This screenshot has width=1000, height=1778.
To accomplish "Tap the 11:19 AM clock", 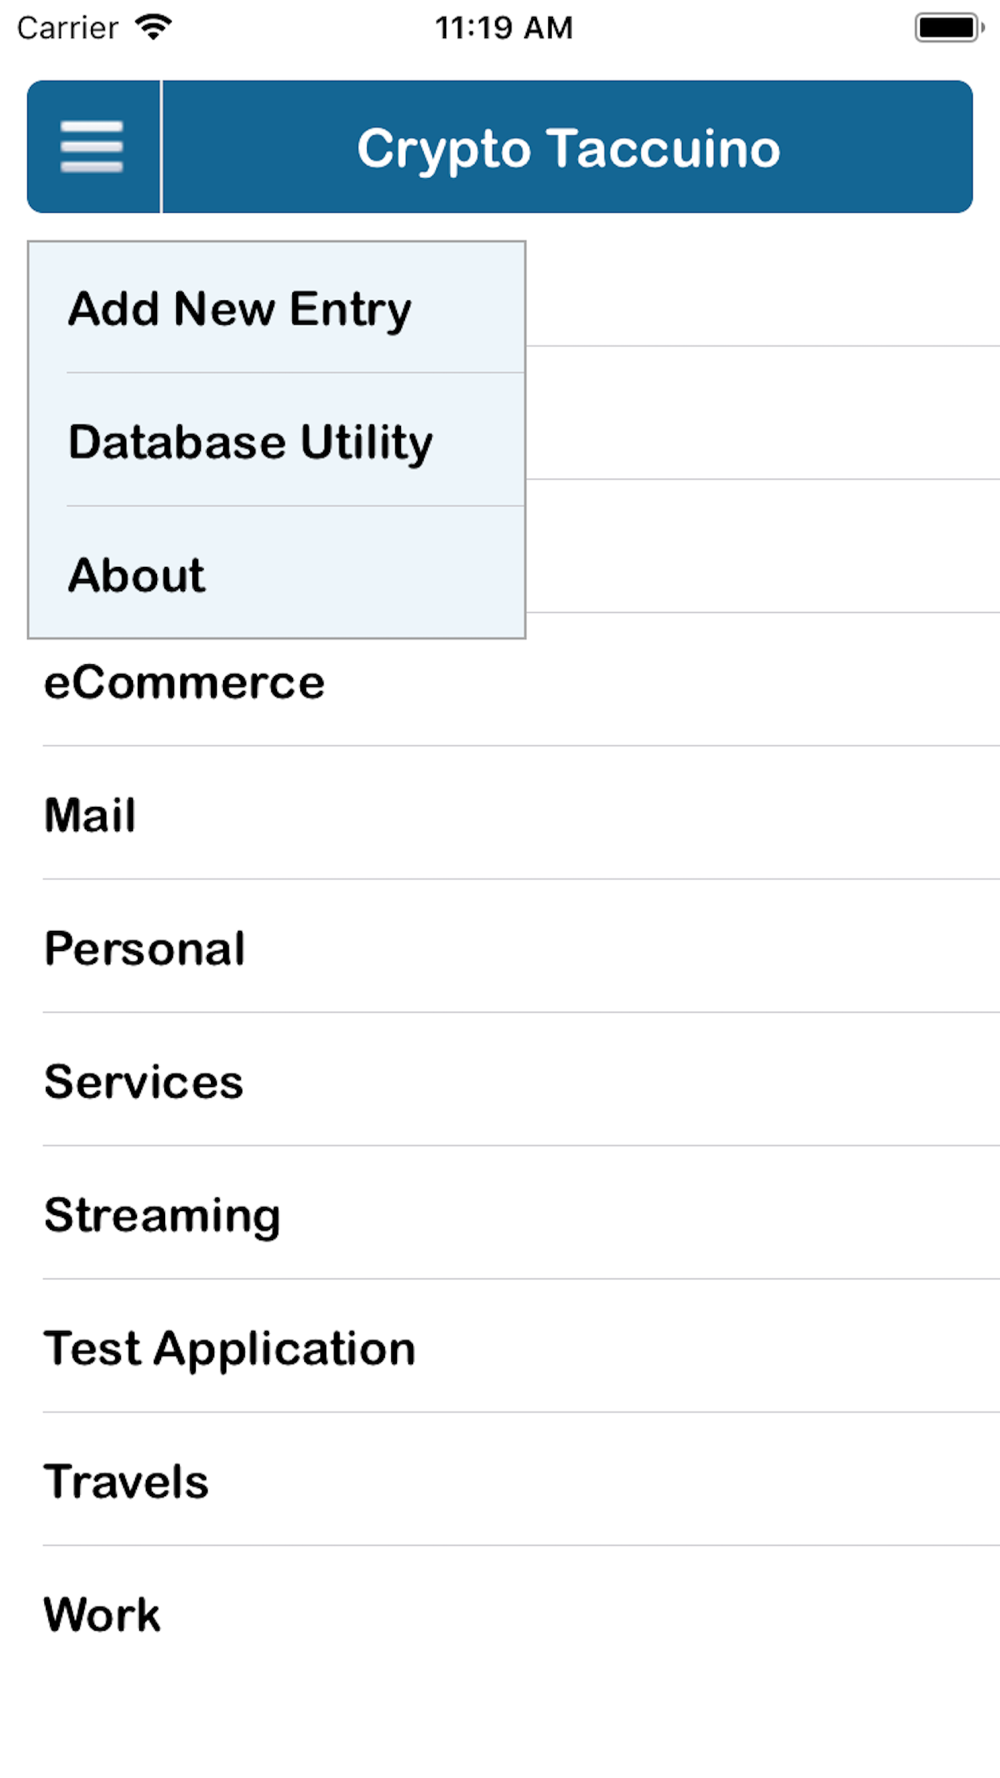I will pyautogui.click(x=503, y=27).
